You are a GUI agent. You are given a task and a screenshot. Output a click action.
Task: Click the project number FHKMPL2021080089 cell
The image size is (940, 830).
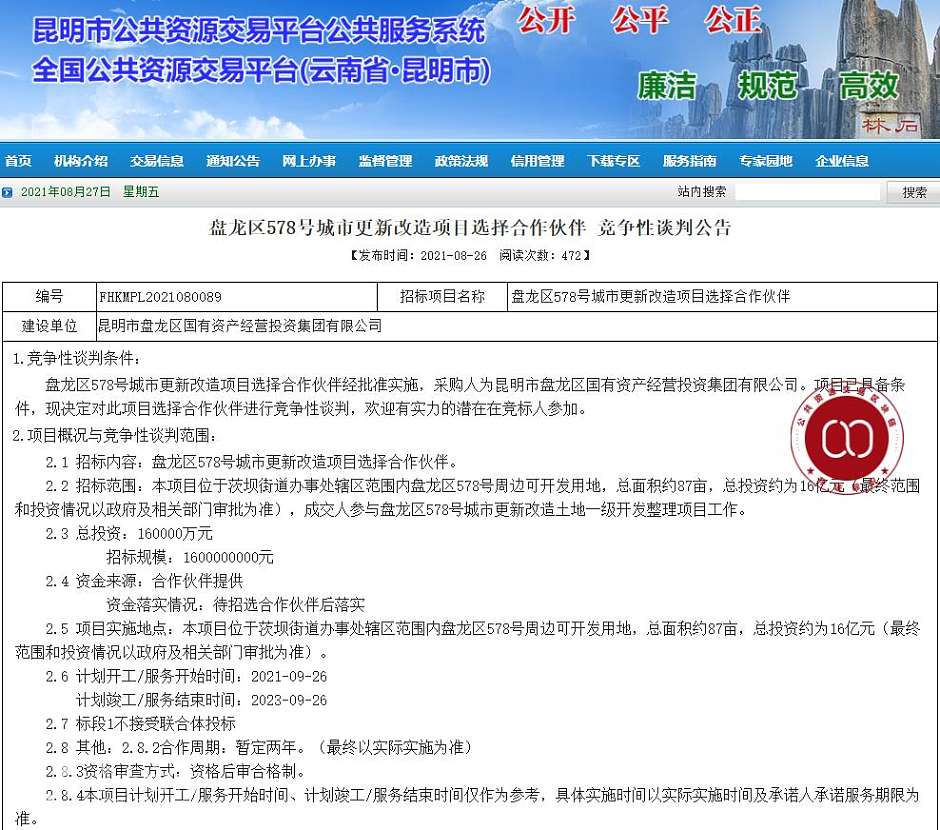click(160, 297)
